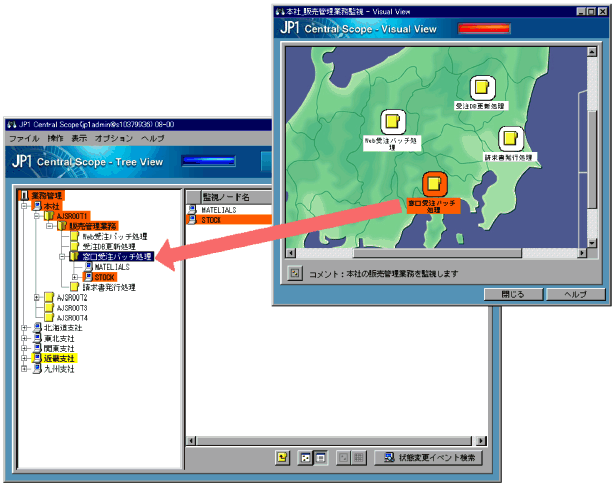Click the map's vertical scrollbar up arrow
614x486 pixels.
592,51
